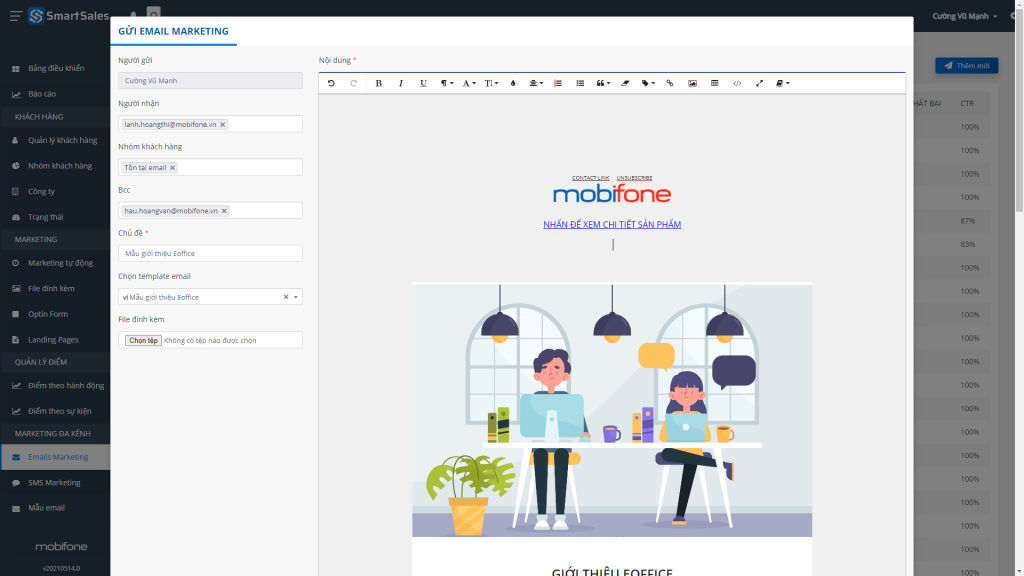Open 'Trạng thái' in sidebar
The height and width of the screenshot is (576, 1024).
click(46, 217)
